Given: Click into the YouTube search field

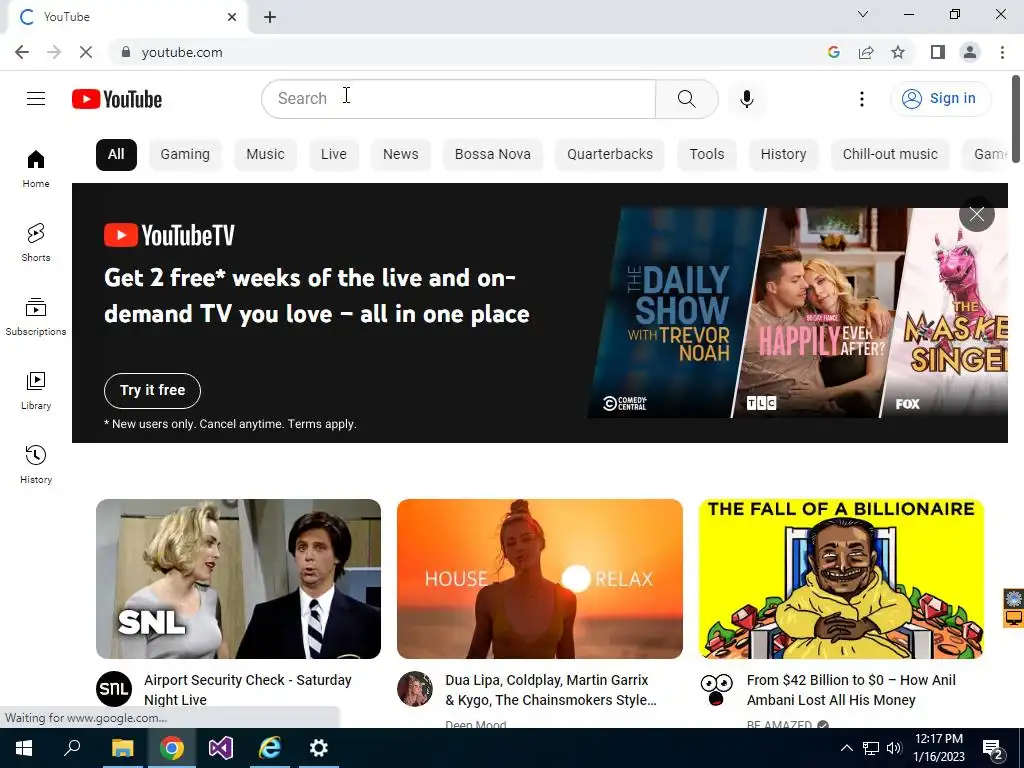Looking at the screenshot, I should (458, 99).
